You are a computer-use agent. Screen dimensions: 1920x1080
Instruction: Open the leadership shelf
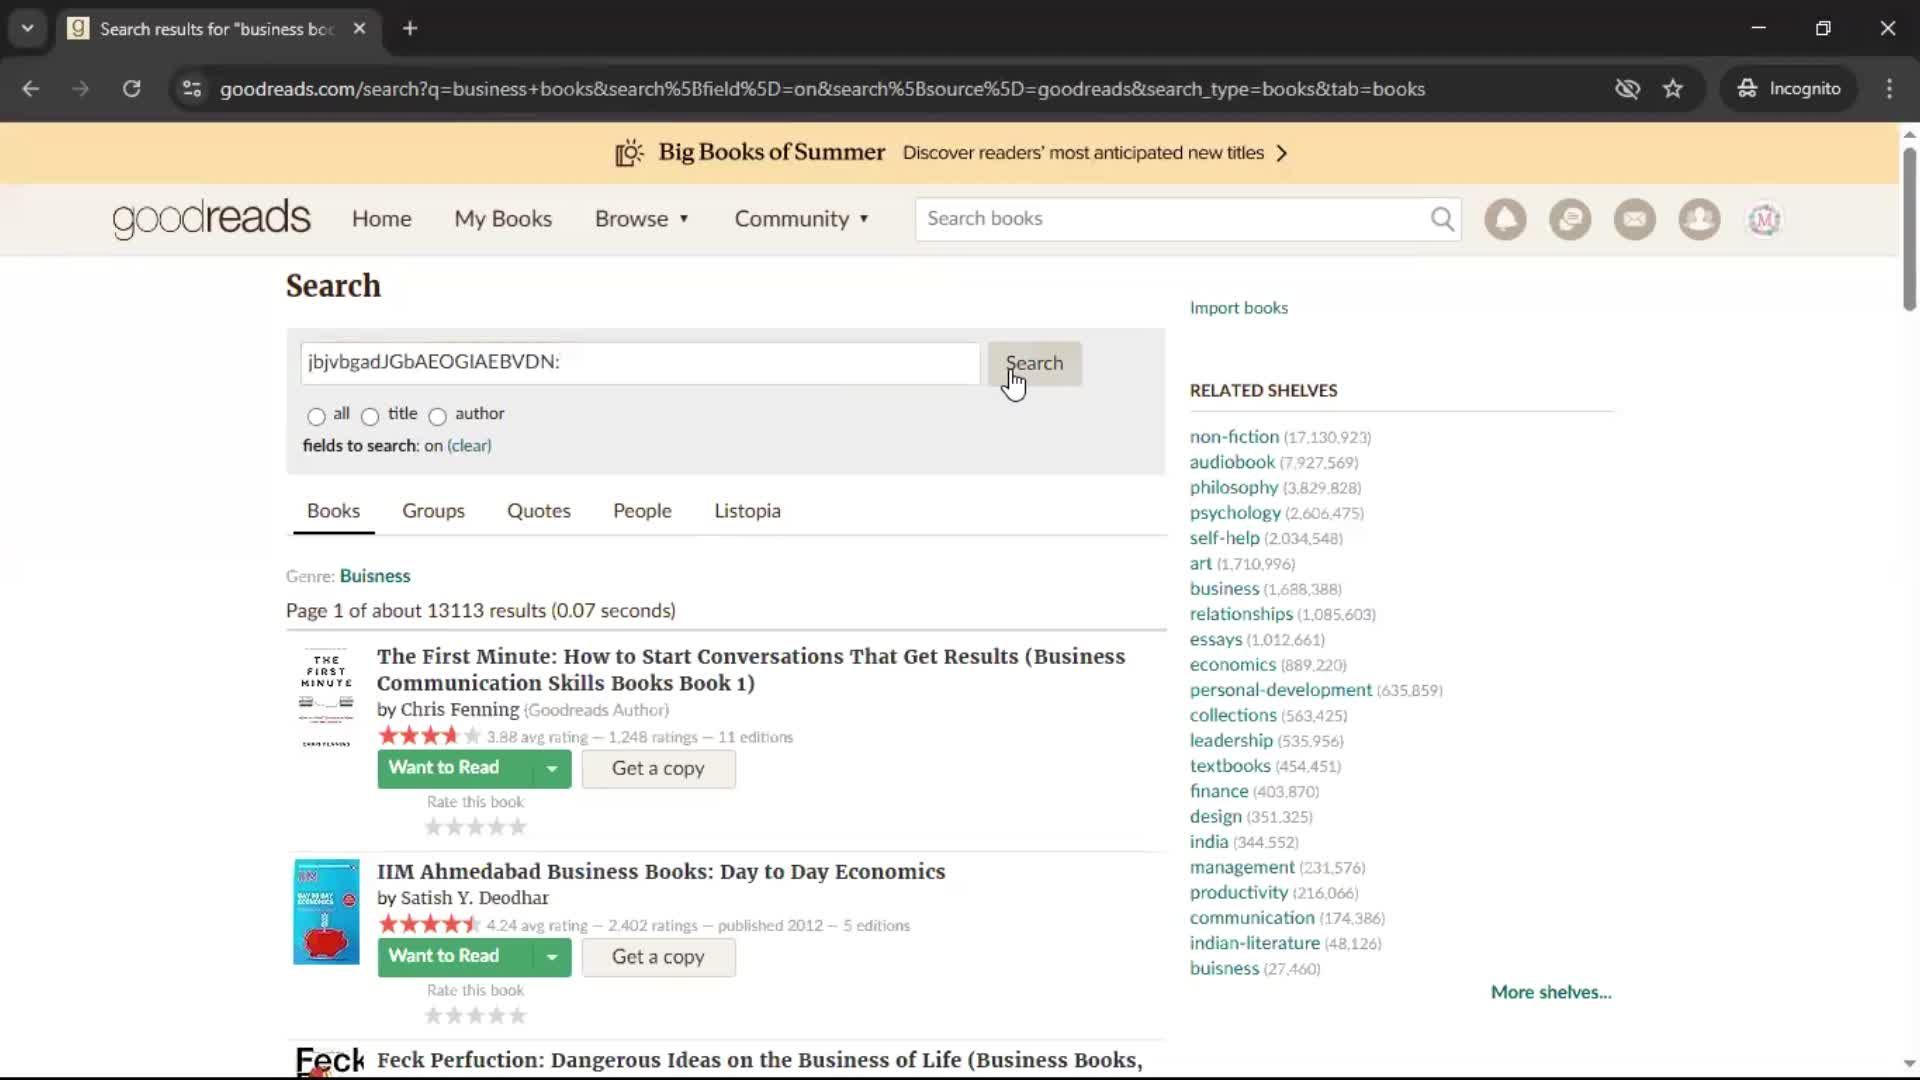click(1231, 741)
